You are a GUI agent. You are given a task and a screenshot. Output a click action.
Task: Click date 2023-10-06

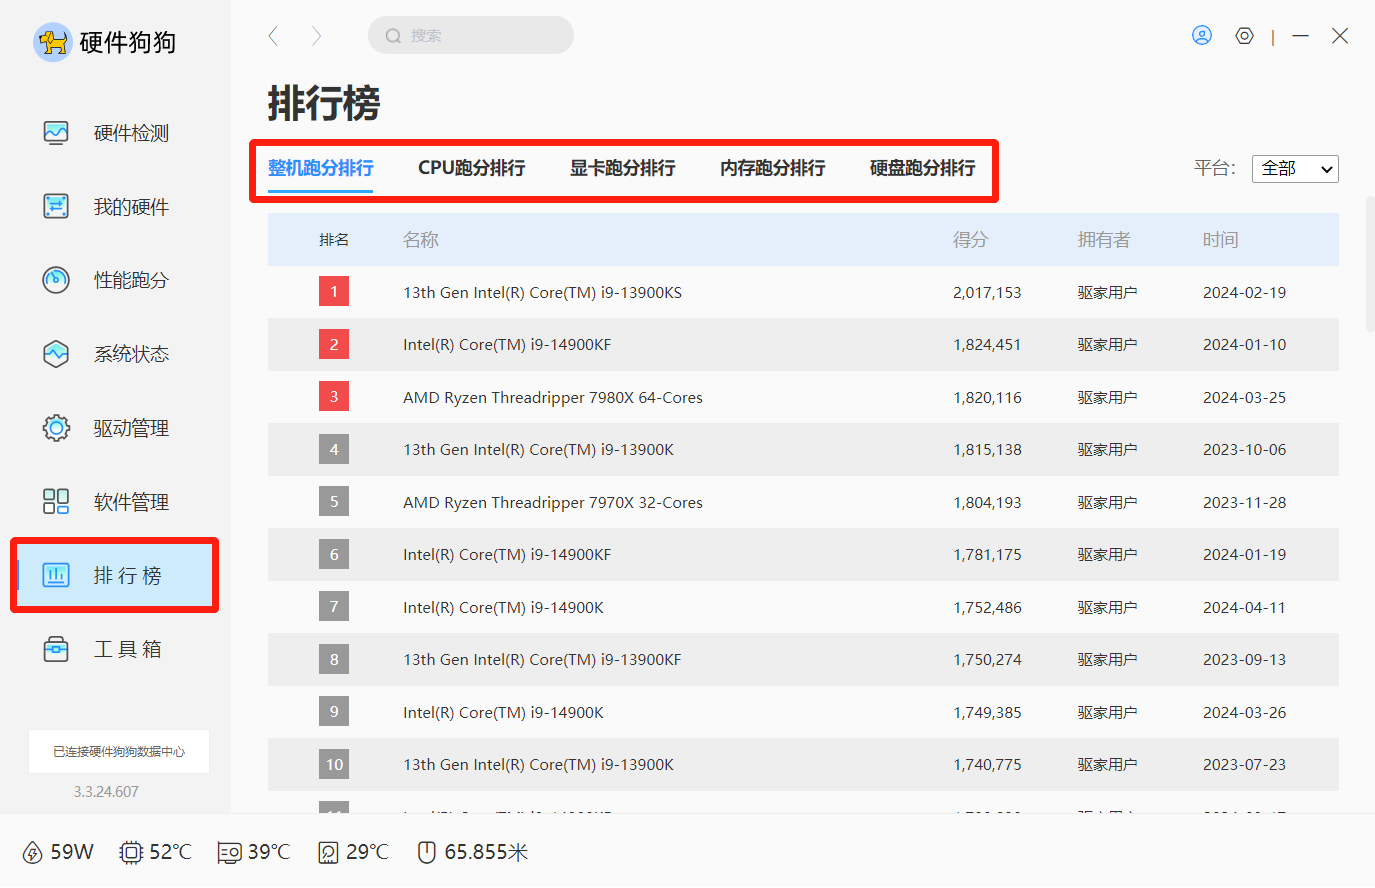click(x=1244, y=450)
